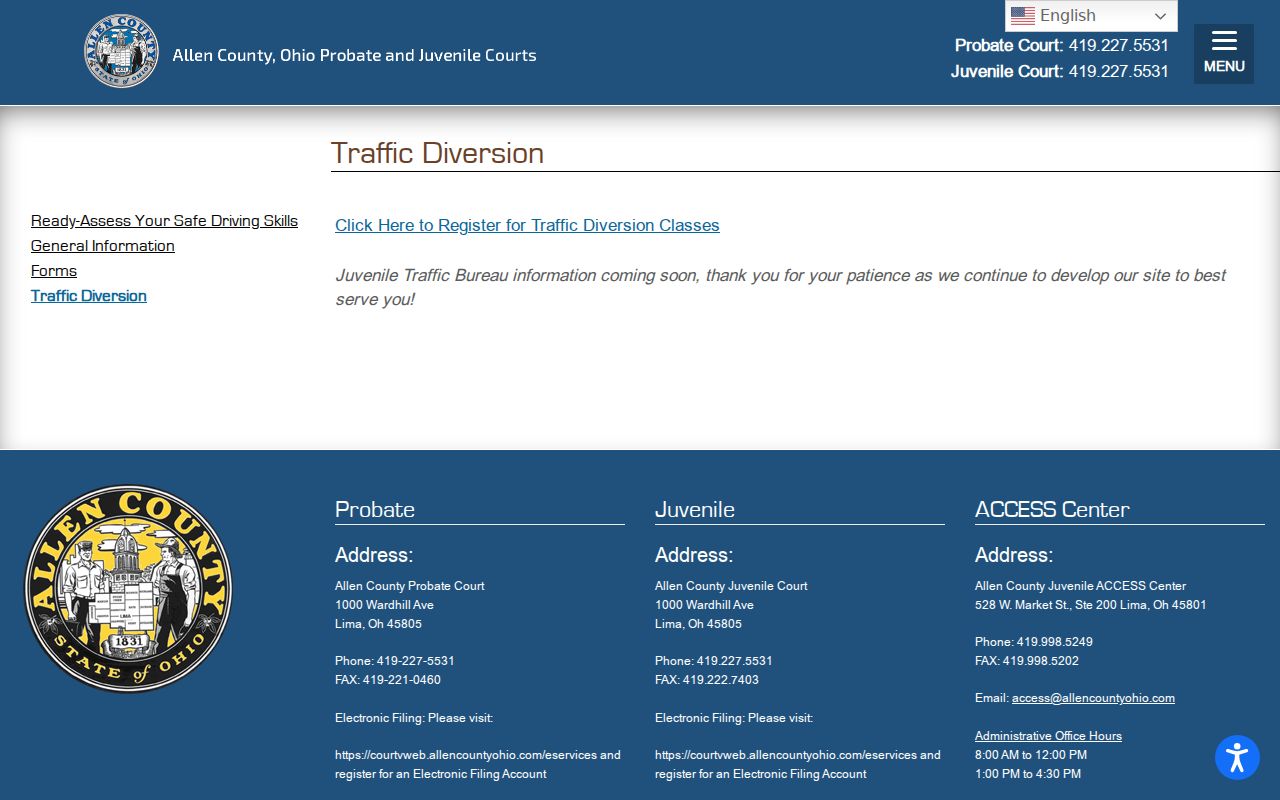1280x800 pixels.
Task: Click the Juvenile footer heading
Action: pyautogui.click(x=695, y=509)
